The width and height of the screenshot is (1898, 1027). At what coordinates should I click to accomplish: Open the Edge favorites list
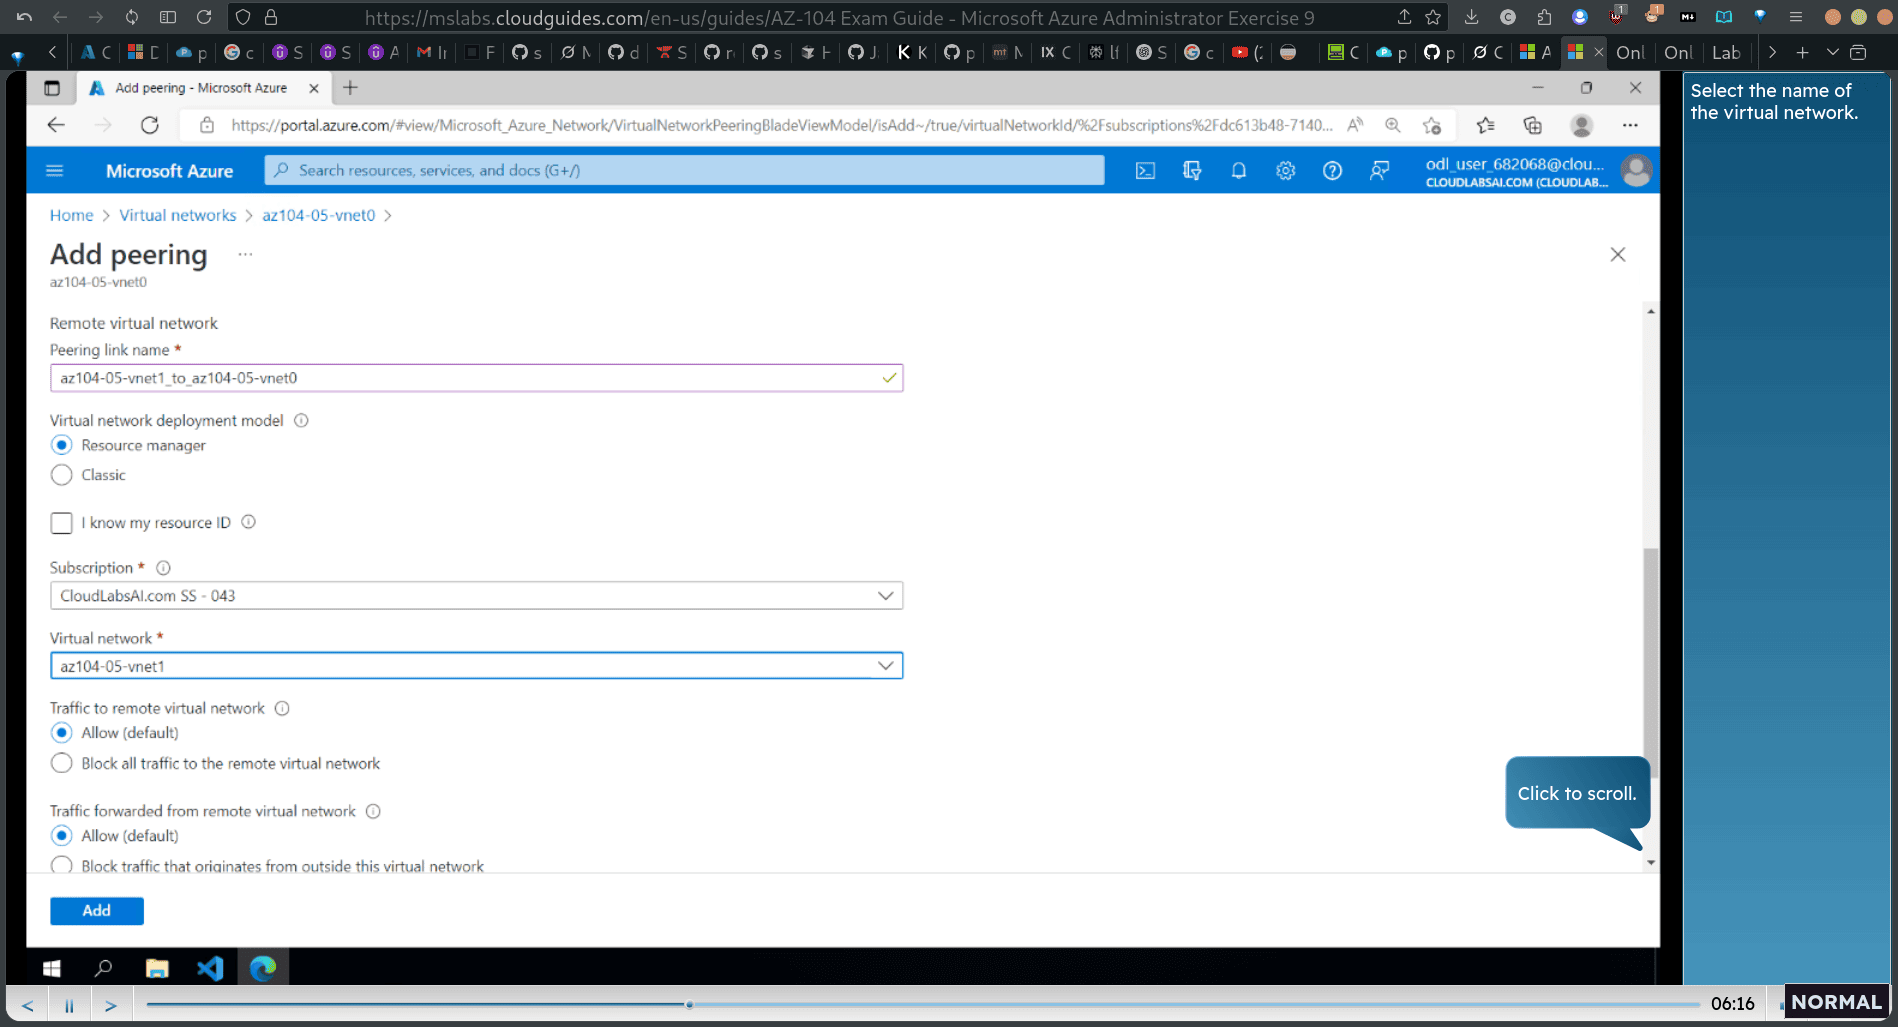pos(1485,125)
